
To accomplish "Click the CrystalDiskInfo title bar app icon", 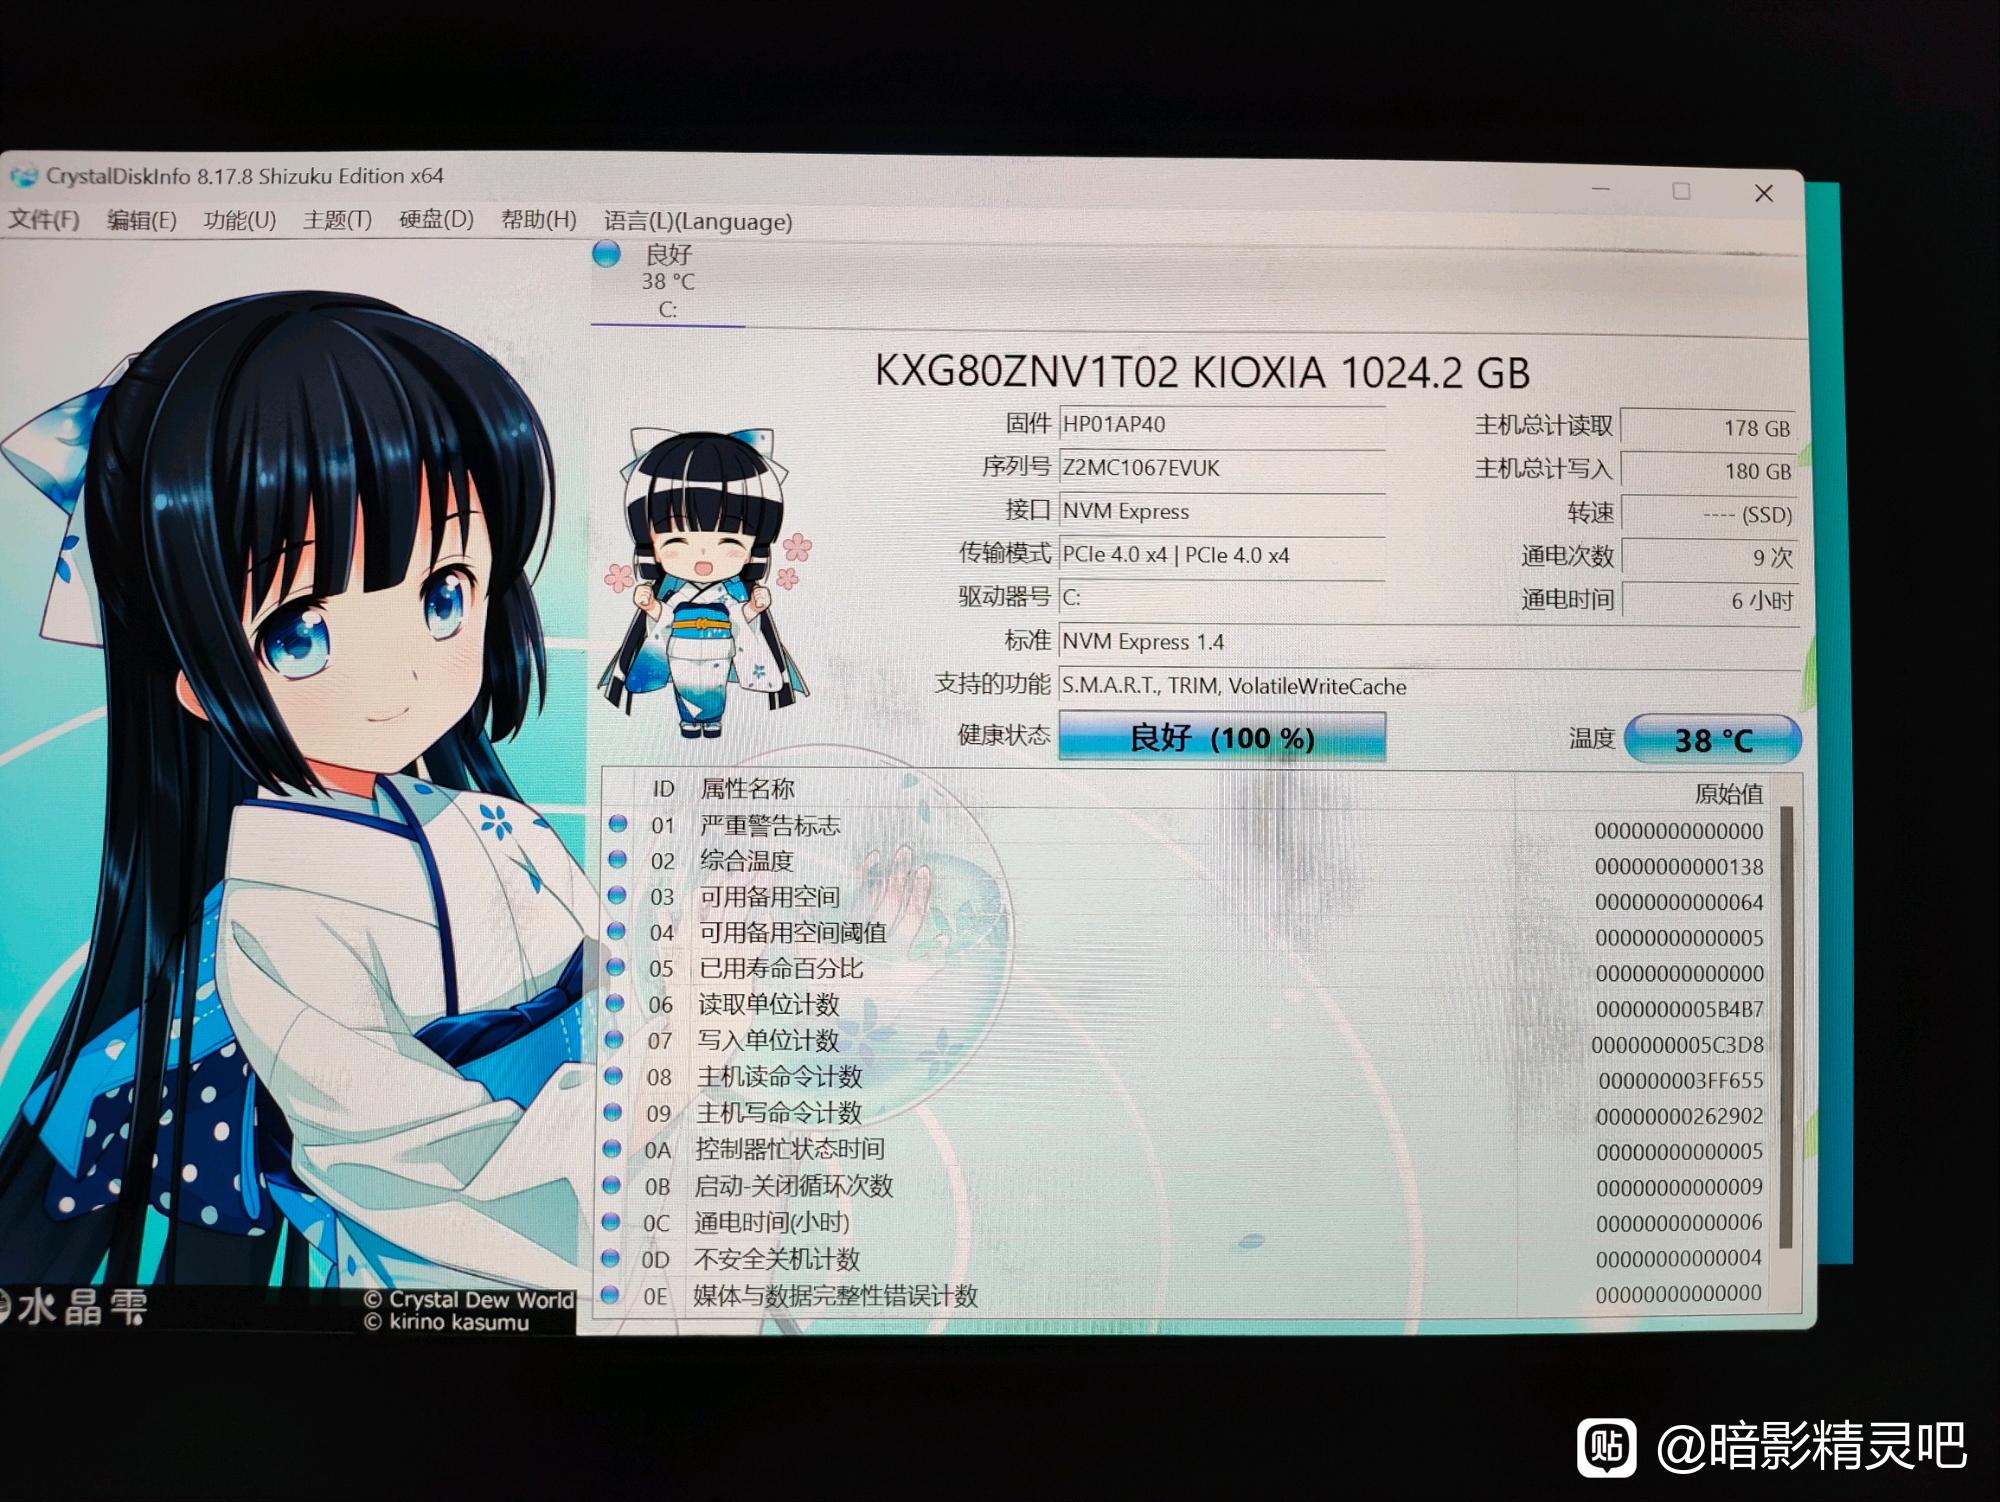I will (x=23, y=177).
